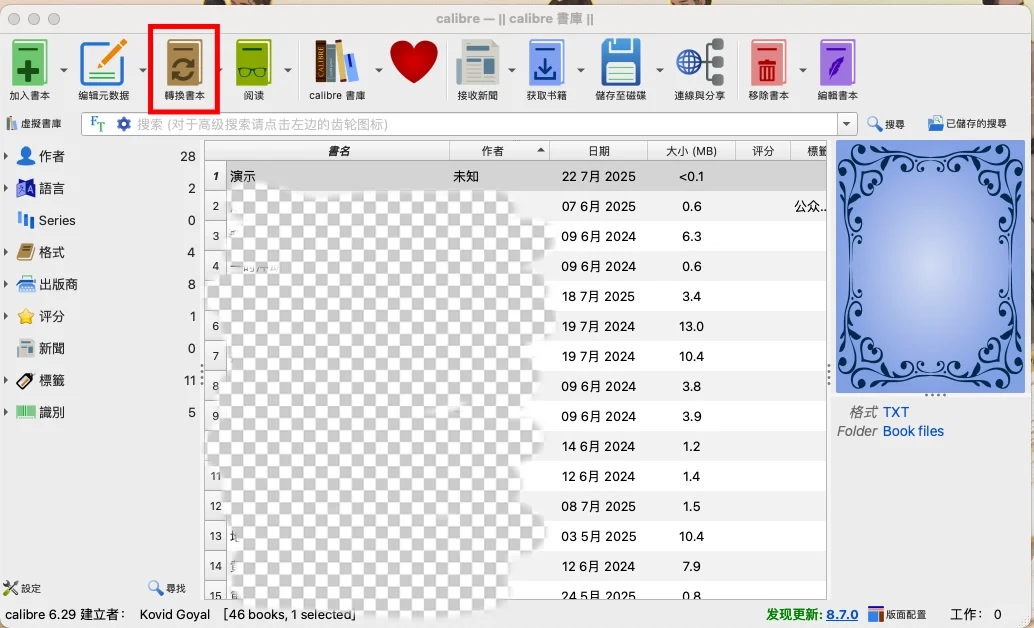Open the TXT format link
Viewport: 1034px width, 628px height.
click(896, 412)
